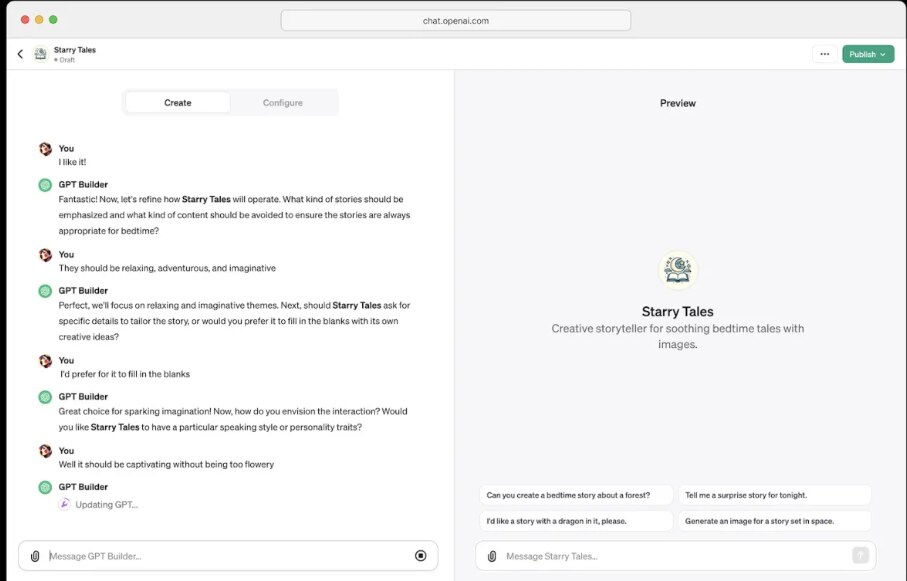Open the three-dot more options menu
Image resolution: width=907 pixels, height=581 pixels.
point(824,54)
